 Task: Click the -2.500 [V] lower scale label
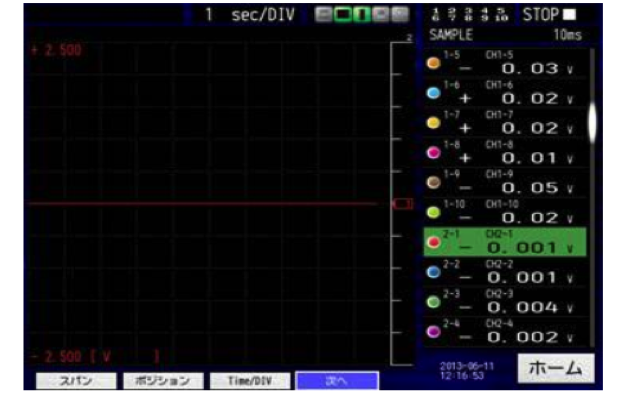[x=95, y=357]
